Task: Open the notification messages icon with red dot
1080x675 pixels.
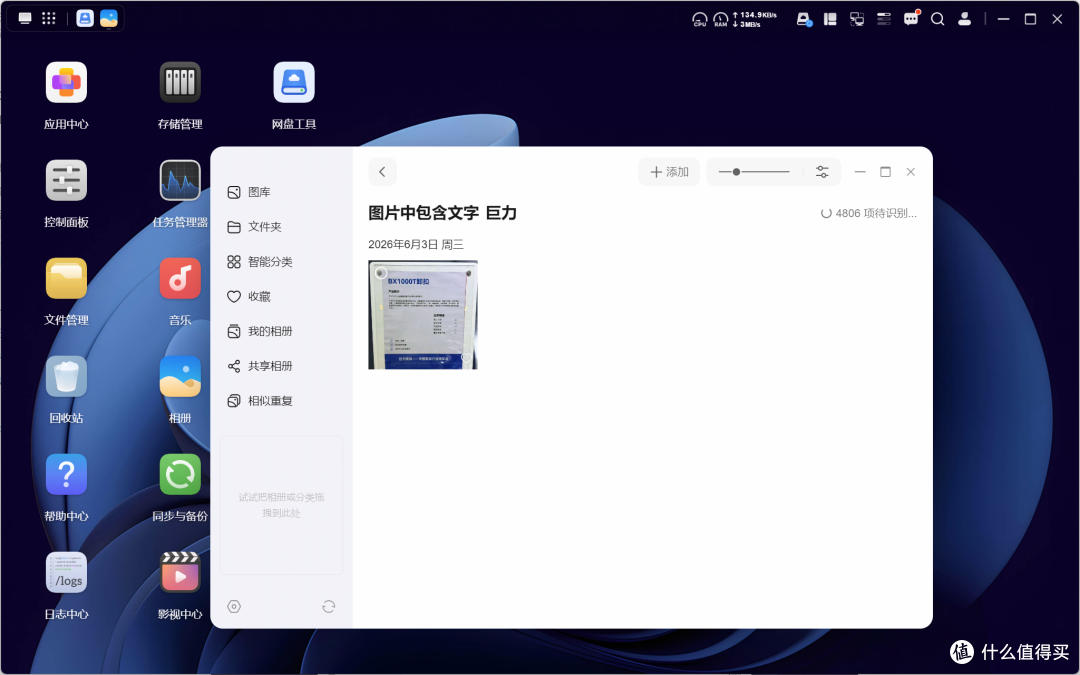Action: tap(911, 19)
